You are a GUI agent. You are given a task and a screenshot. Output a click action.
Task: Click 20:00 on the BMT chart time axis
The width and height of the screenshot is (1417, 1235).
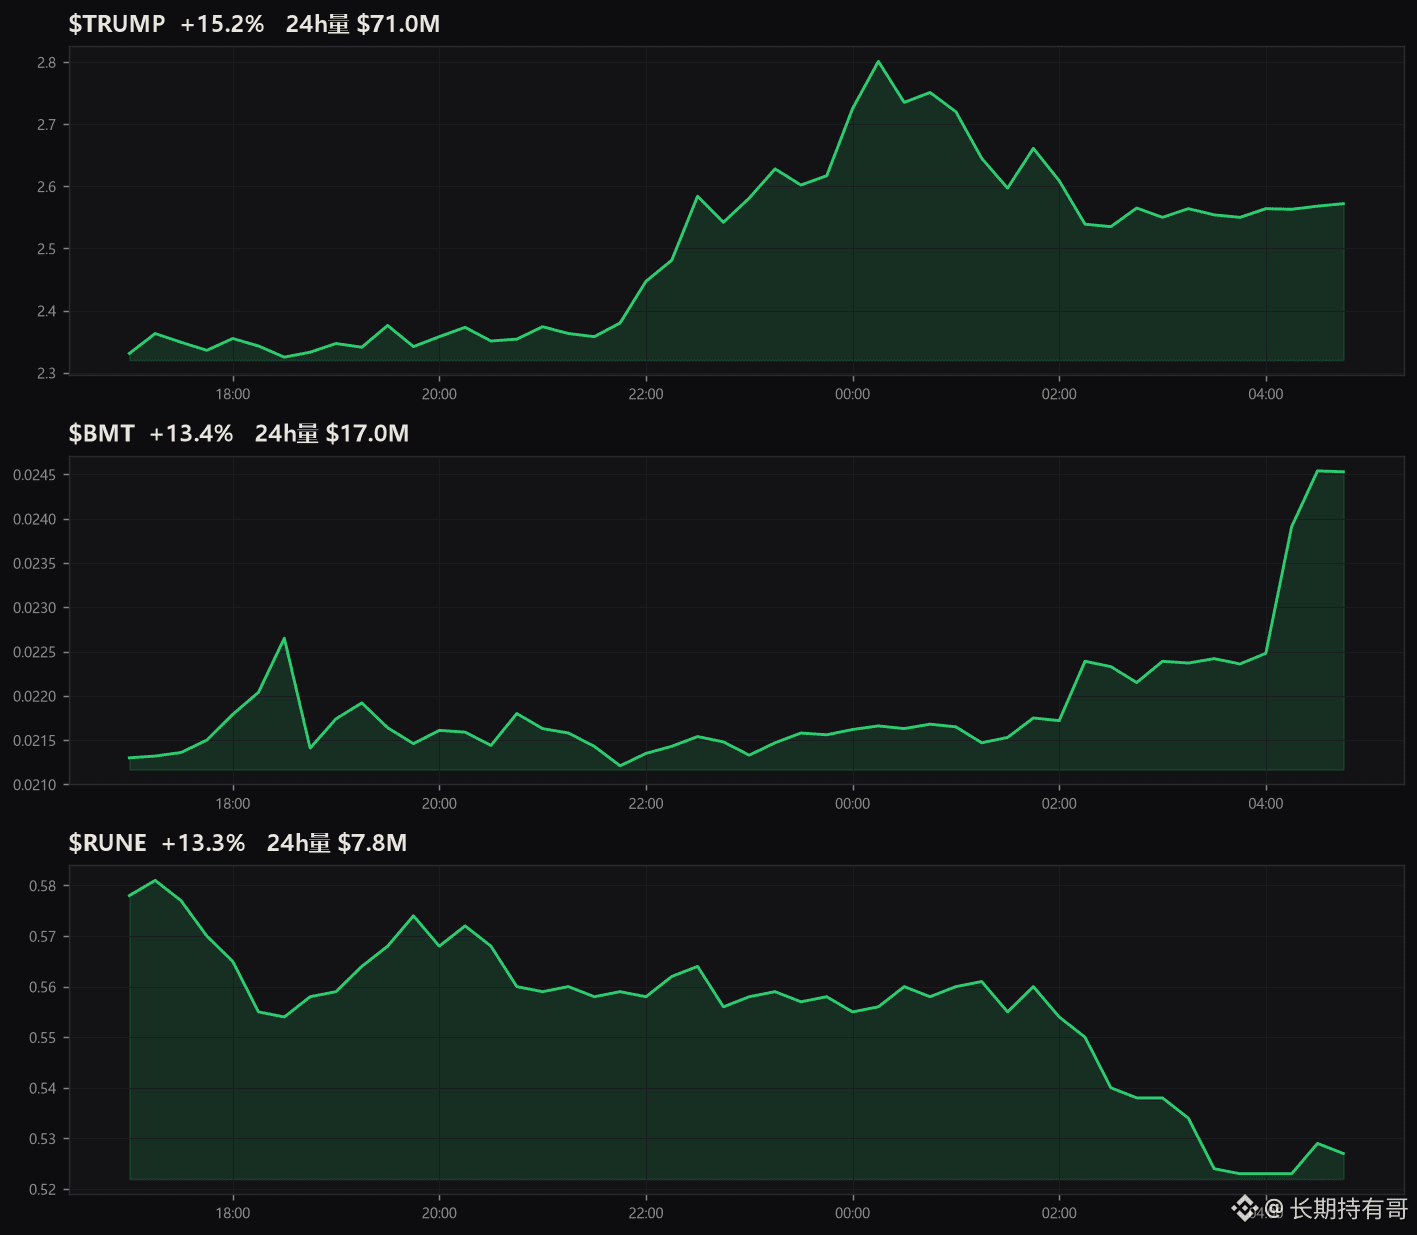439,804
